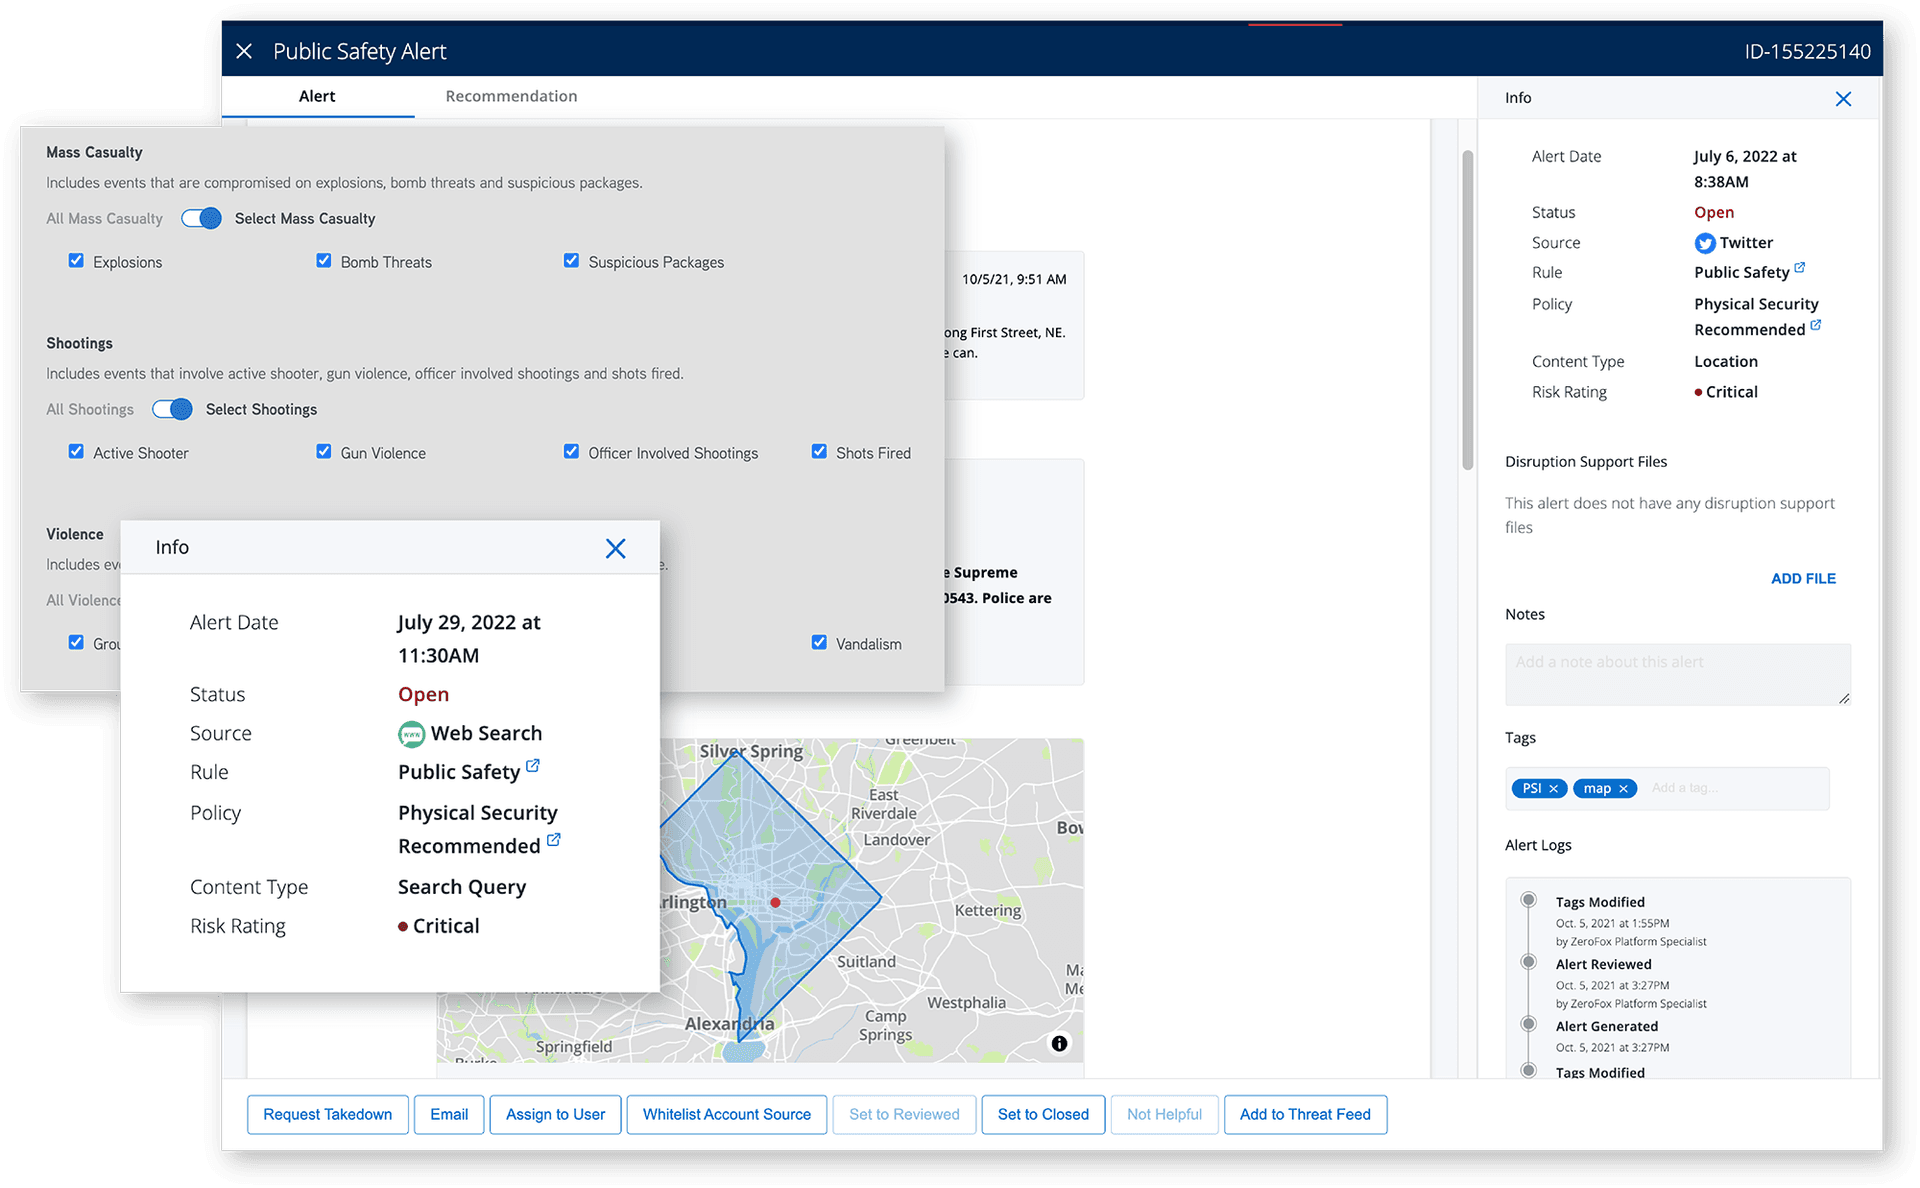Close the Public Safety Alert dialog
Viewport: 1920px width, 1188px height.
pyautogui.click(x=244, y=51)
